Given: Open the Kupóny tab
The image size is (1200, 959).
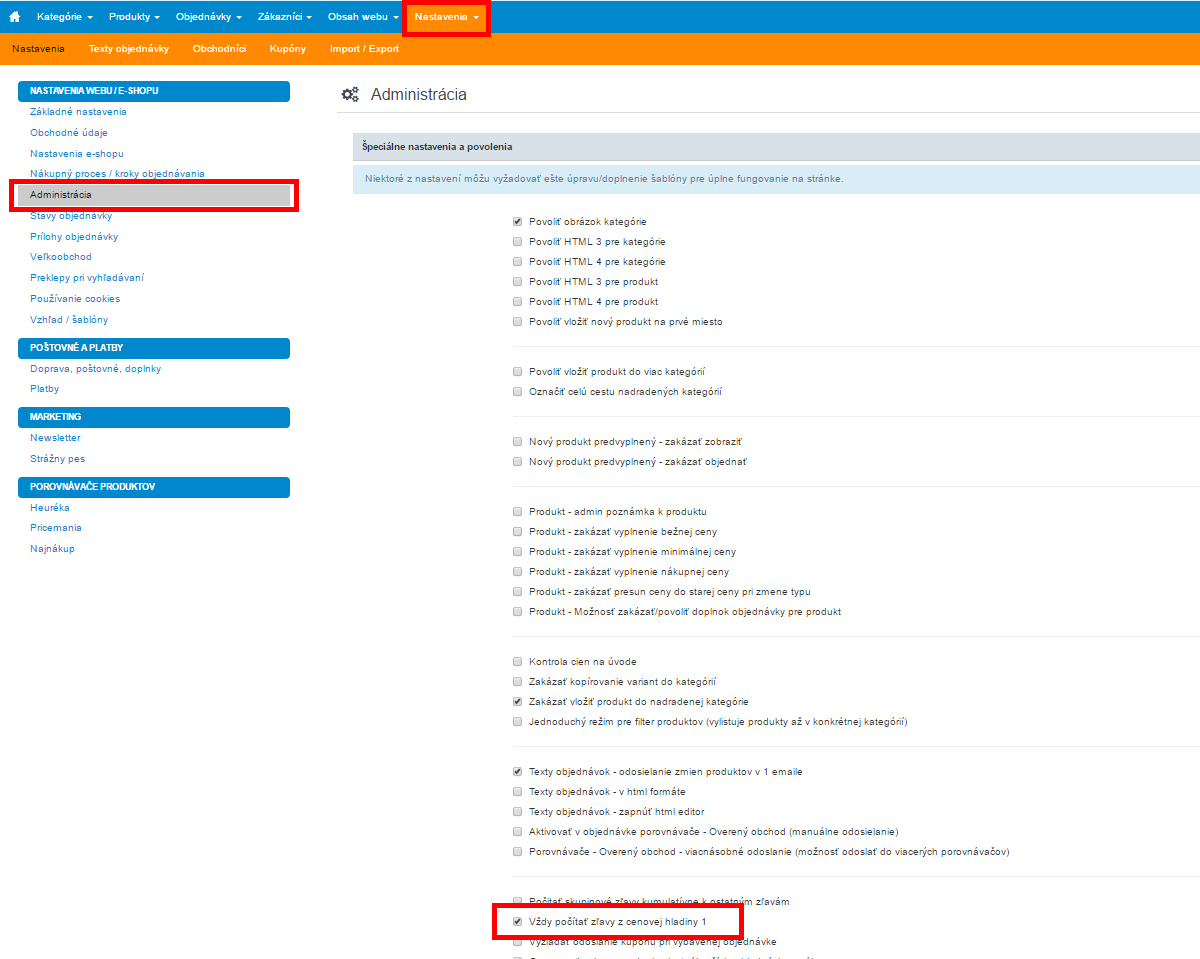Looking at the screenshot, I should (288, 48).
